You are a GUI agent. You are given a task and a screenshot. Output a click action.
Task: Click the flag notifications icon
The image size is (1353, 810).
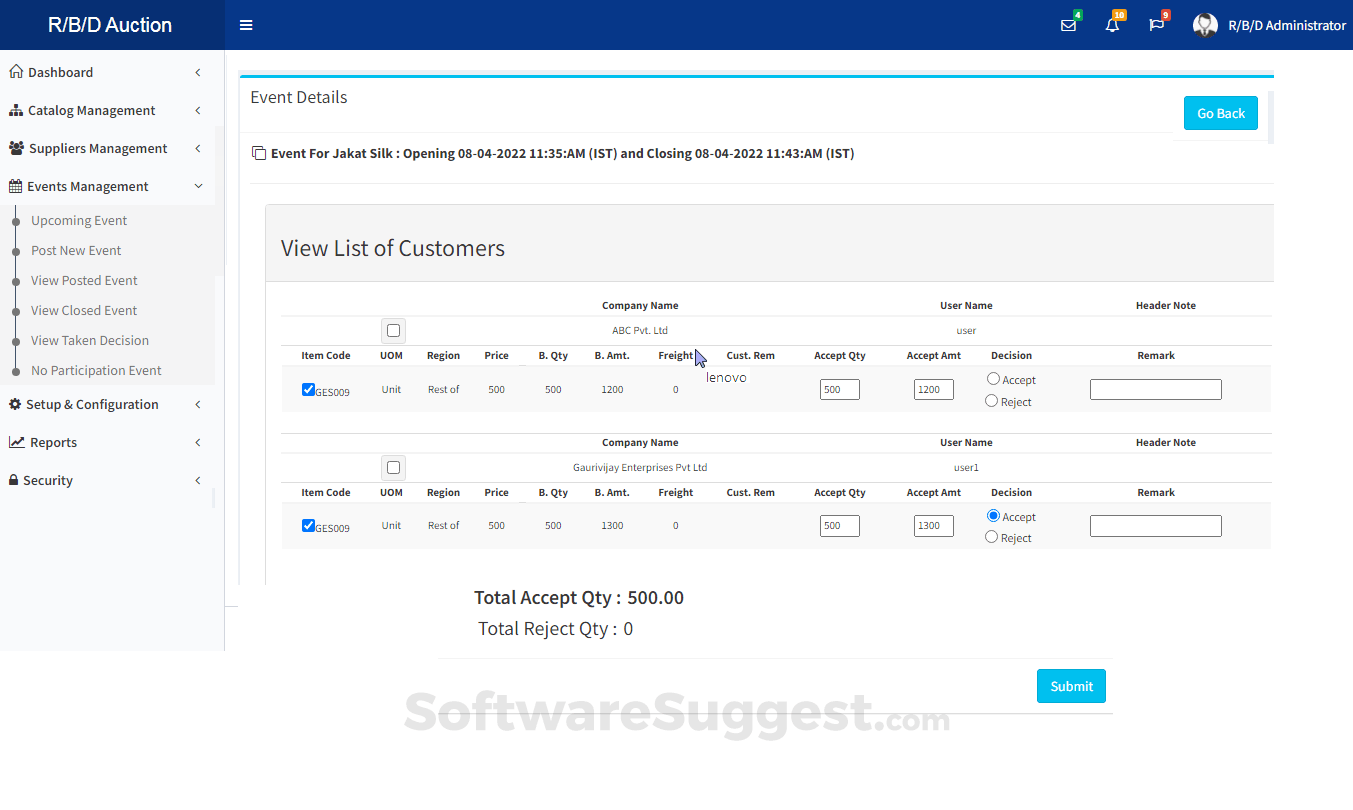coord(1156,25)
